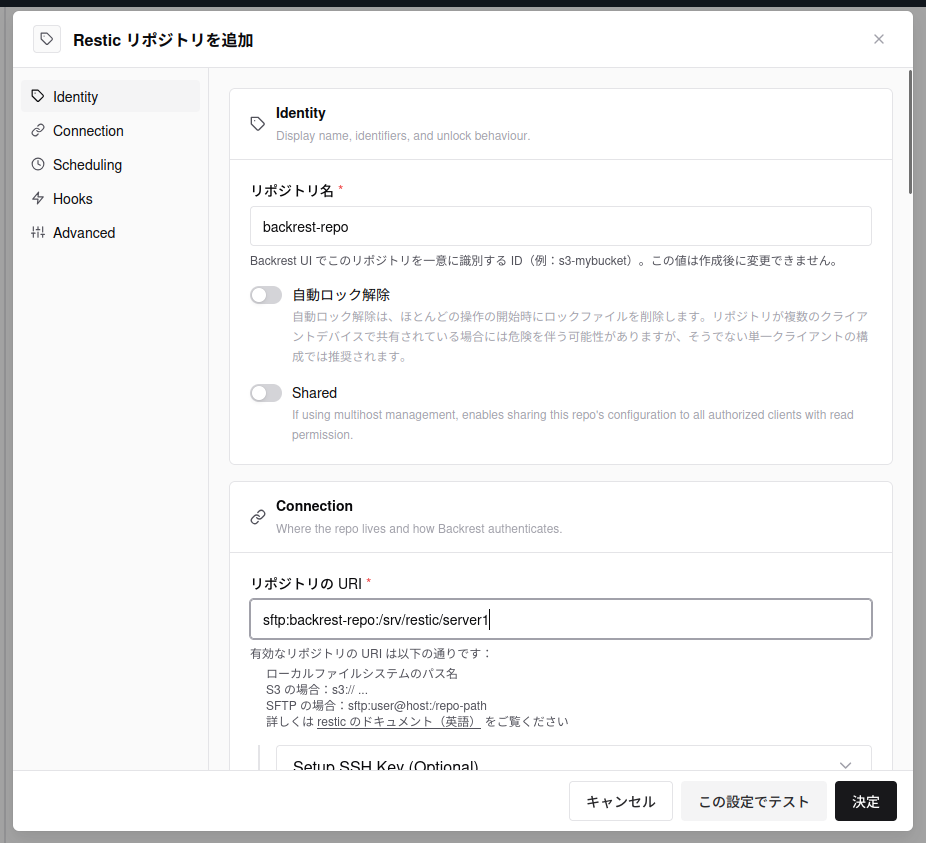The width and height of the screenshot is (926, 843).
Task: Confirm with the 決定 button
Action: pos(865,801)
